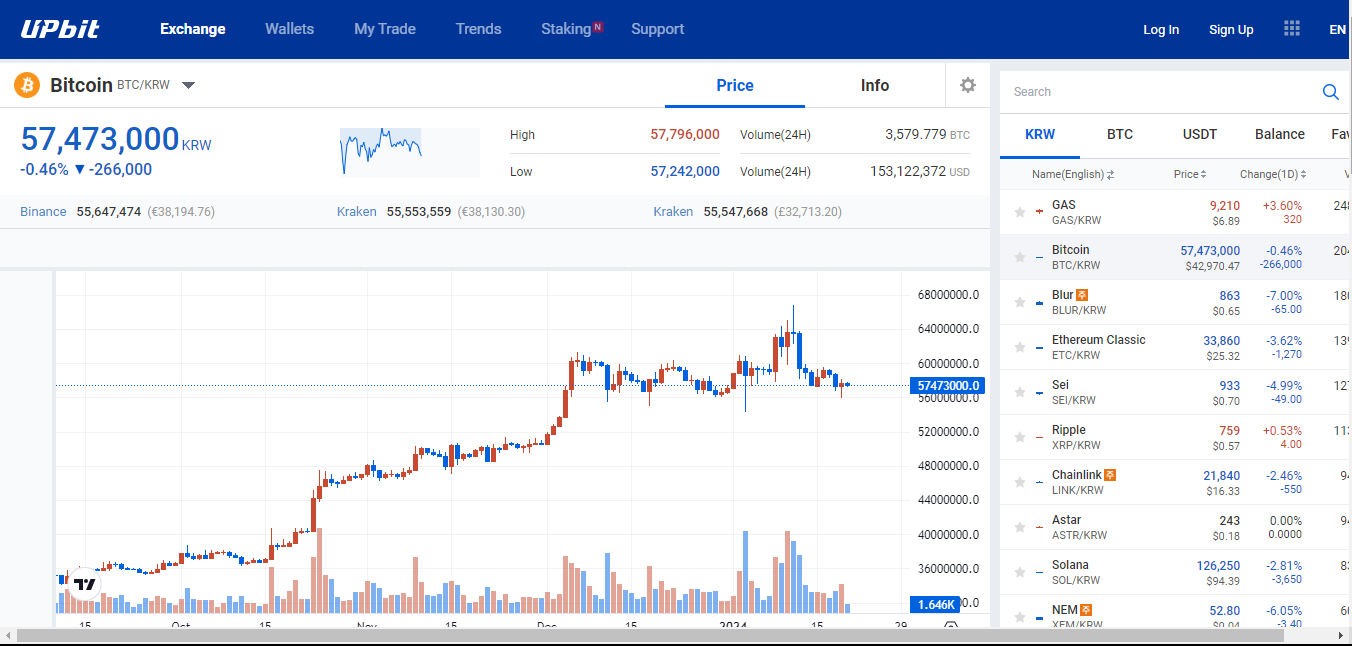Switch to the Info tab

[875, 85]
